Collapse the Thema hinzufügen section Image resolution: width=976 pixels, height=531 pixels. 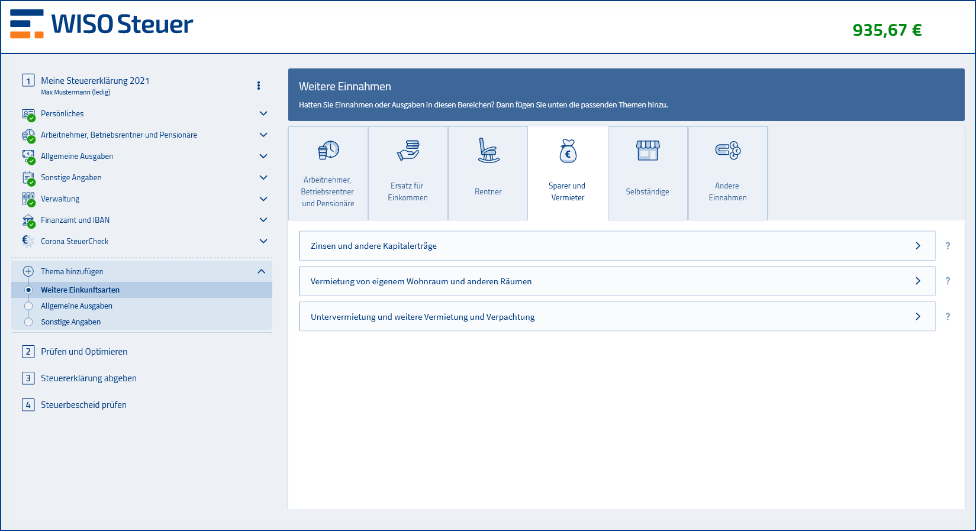click(262, 271)
